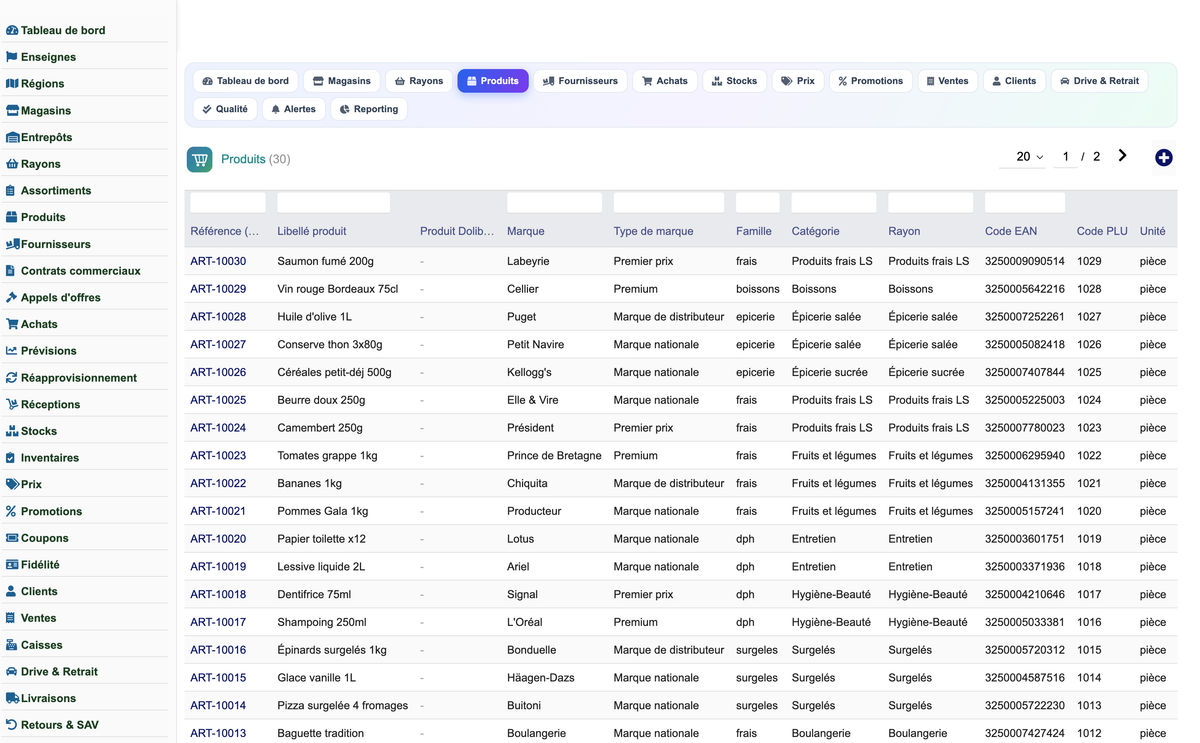Open Fournisseurs in the sidebar
The height and width of the screenshot is (743, 1200).
pyautogui.click(x=48, y=244)
